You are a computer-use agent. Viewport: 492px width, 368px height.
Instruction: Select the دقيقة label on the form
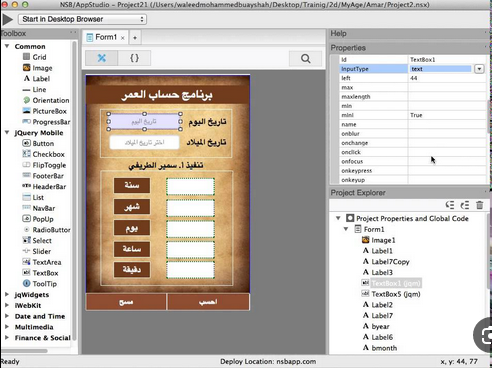[x=132, y=270]
